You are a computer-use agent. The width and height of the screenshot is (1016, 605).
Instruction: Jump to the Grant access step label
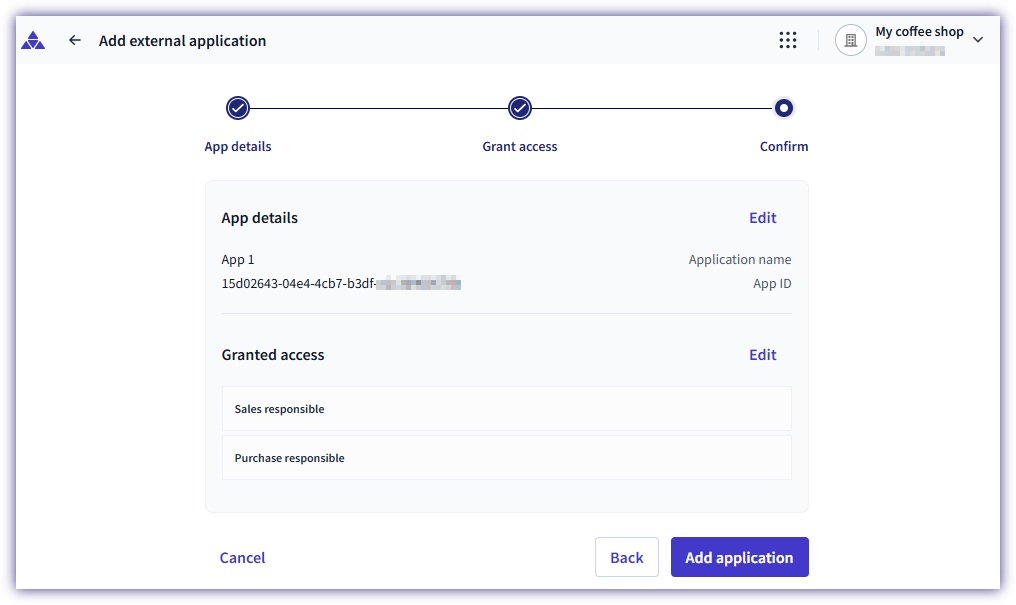click(520, 146)
